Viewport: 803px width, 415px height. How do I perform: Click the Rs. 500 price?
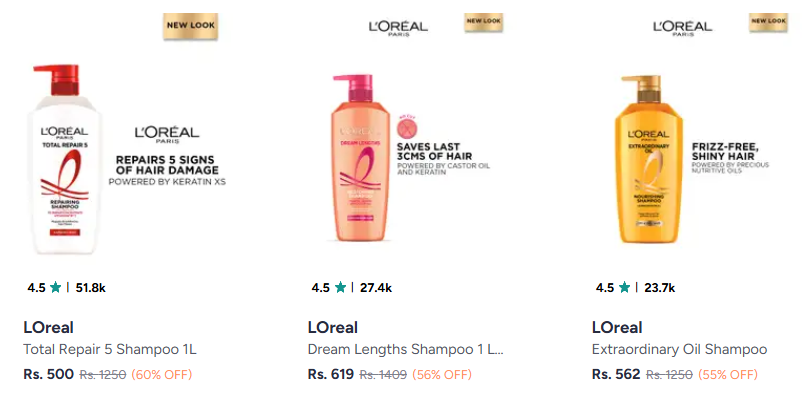click(48, 375)
